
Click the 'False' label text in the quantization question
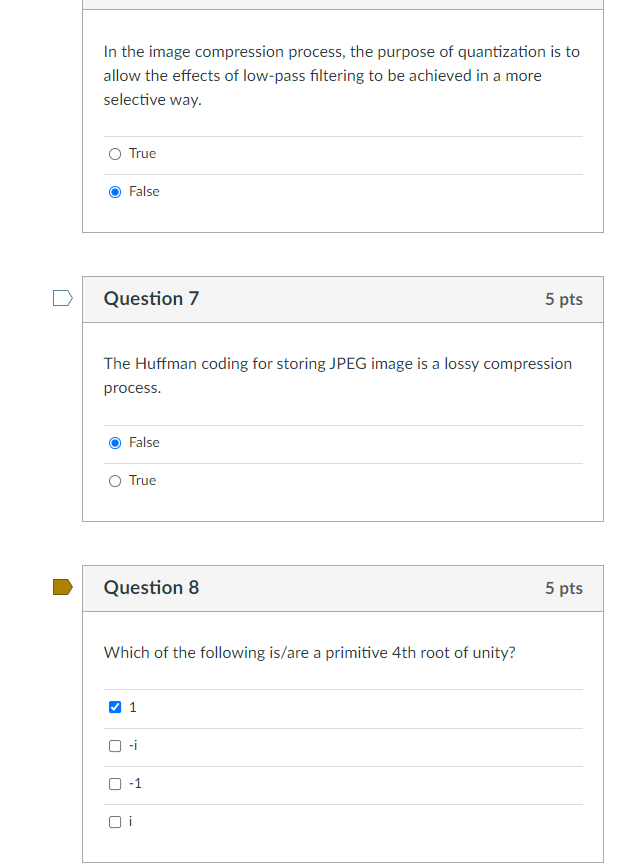[144, 192]
